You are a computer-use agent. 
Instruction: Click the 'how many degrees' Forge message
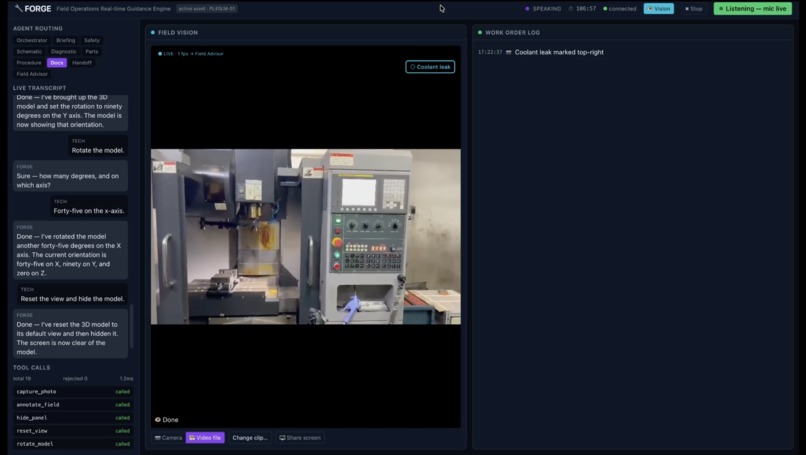70,176
